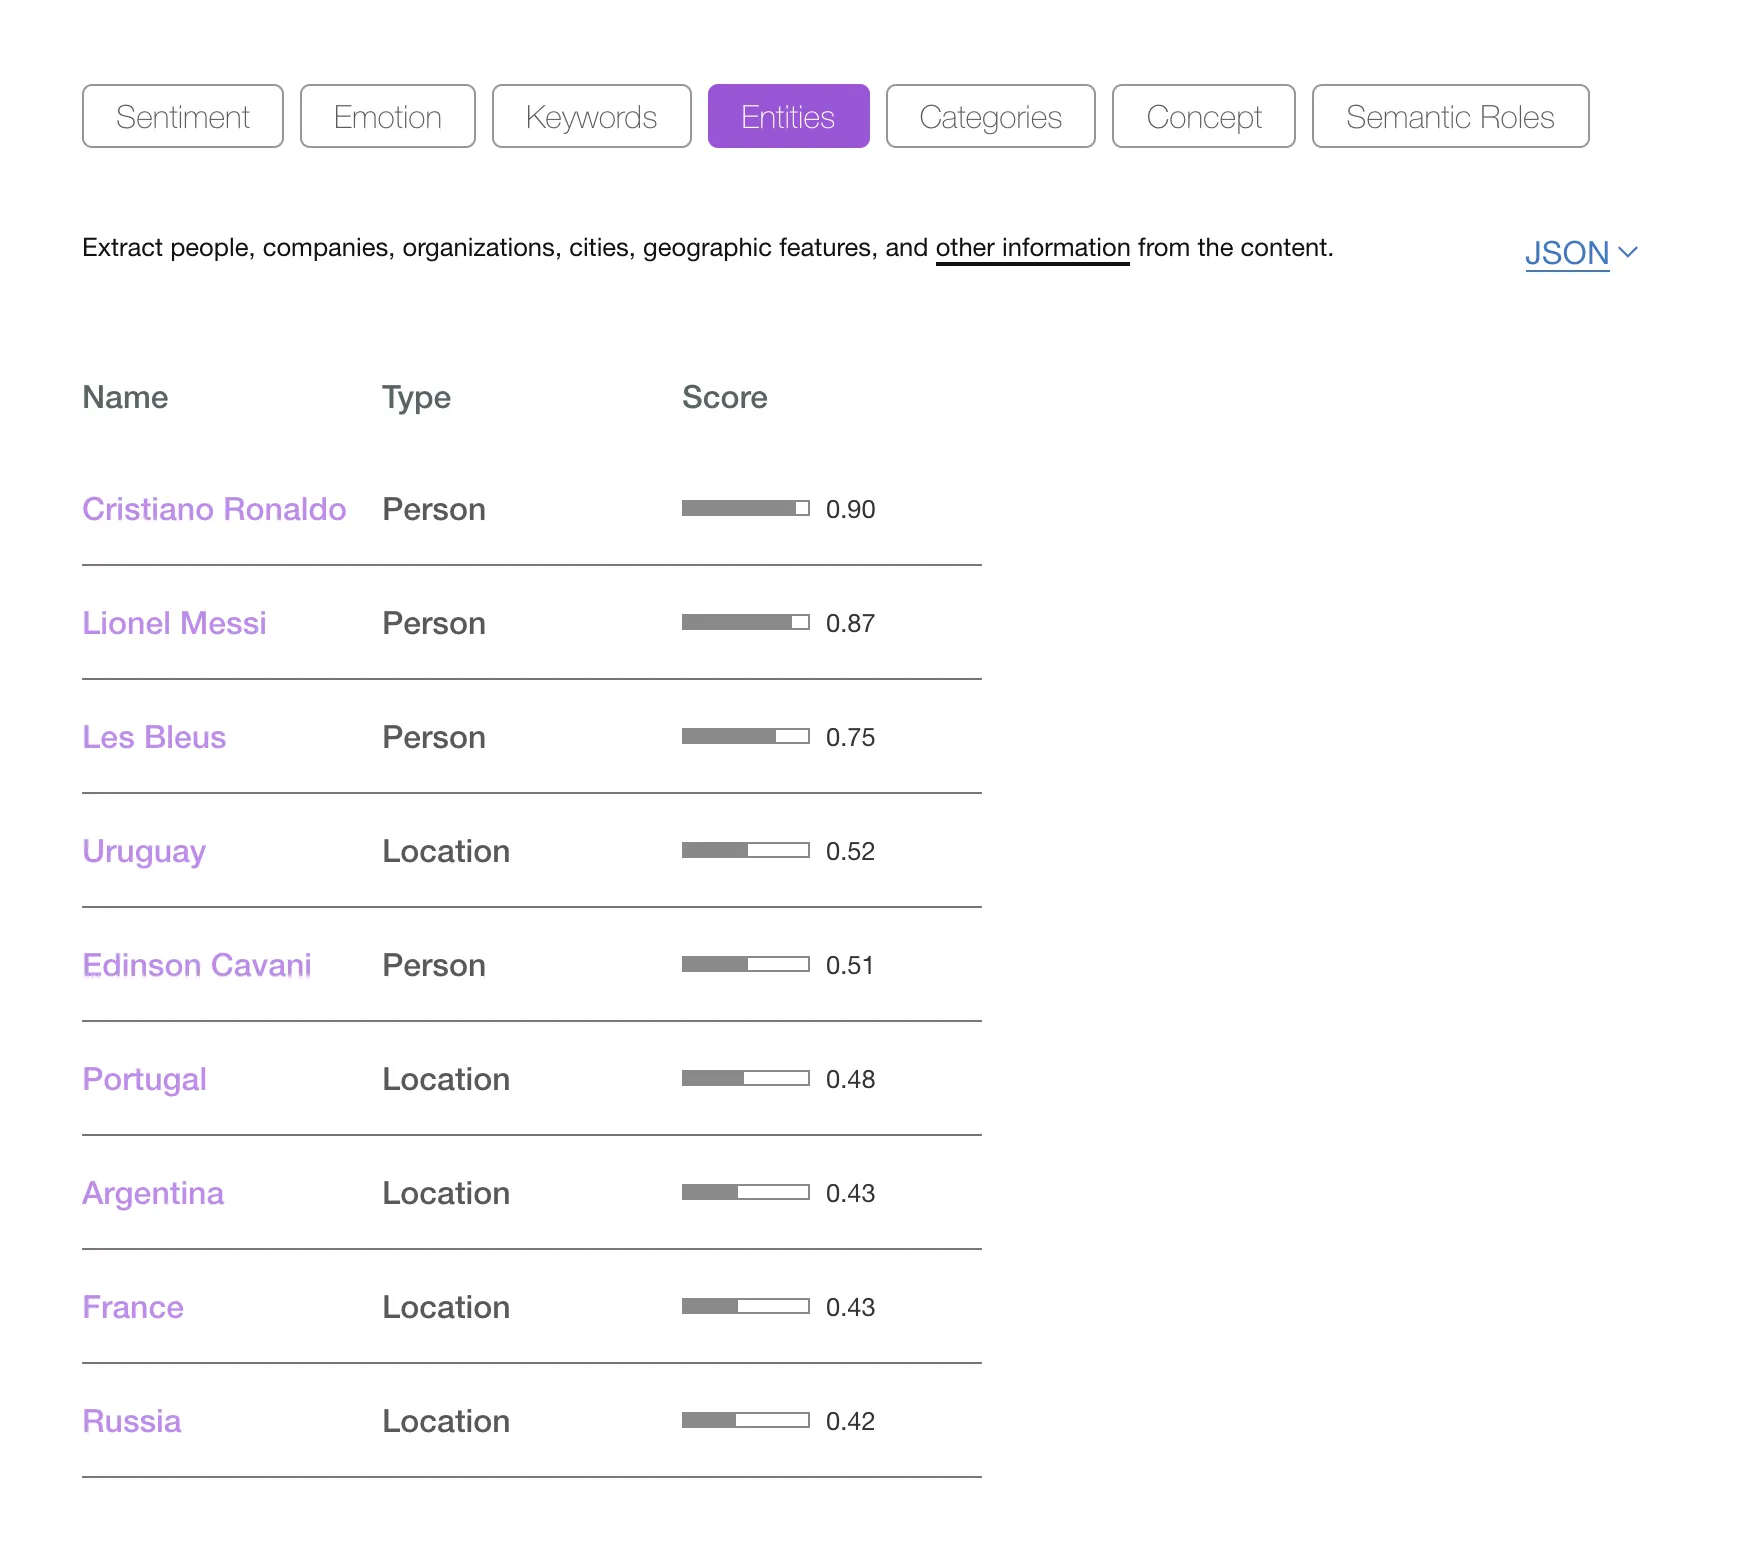The image size is (1746, 1550).
Task: Click the Russia score bar
Action: tap(746, 1420)
